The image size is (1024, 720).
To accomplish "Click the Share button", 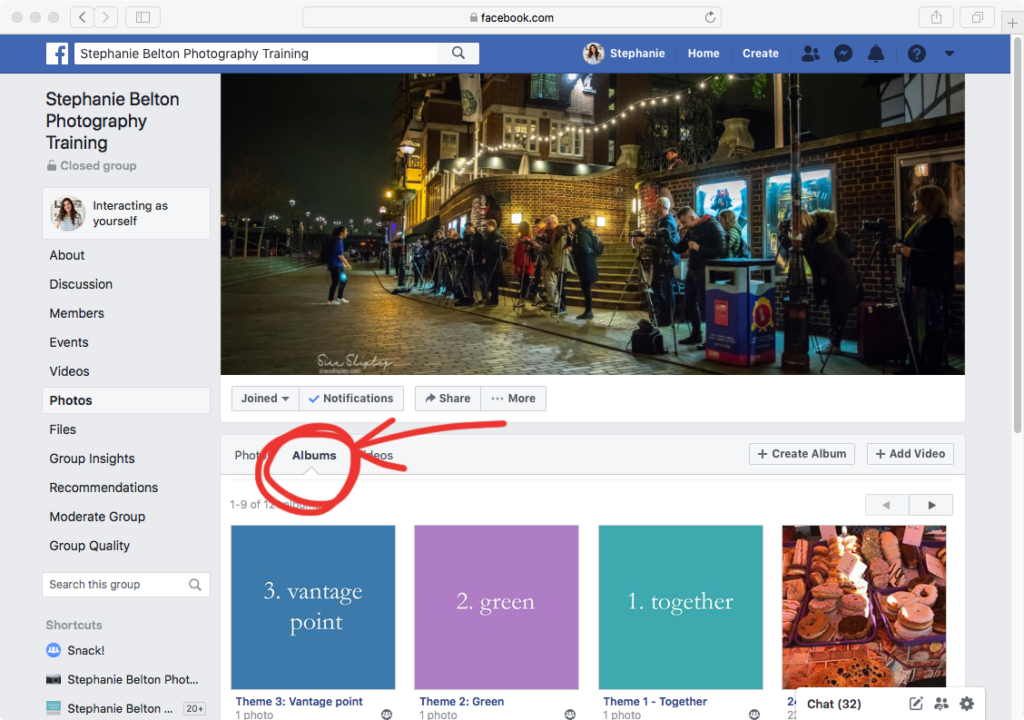I will point(447,399).
